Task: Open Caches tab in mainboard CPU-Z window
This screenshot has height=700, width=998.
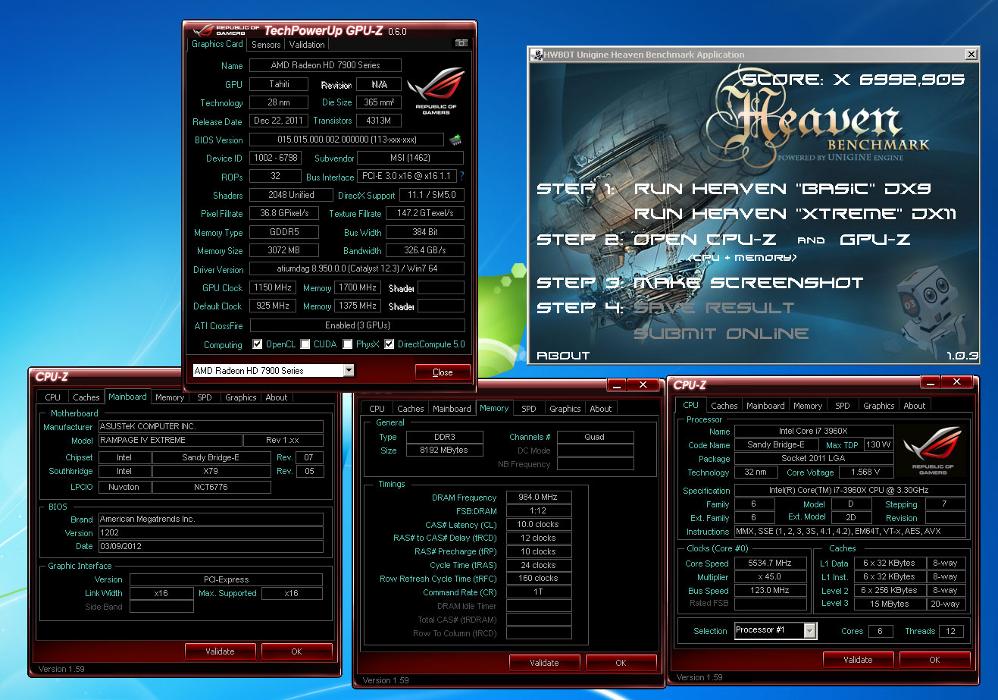Action: [86, 397]
